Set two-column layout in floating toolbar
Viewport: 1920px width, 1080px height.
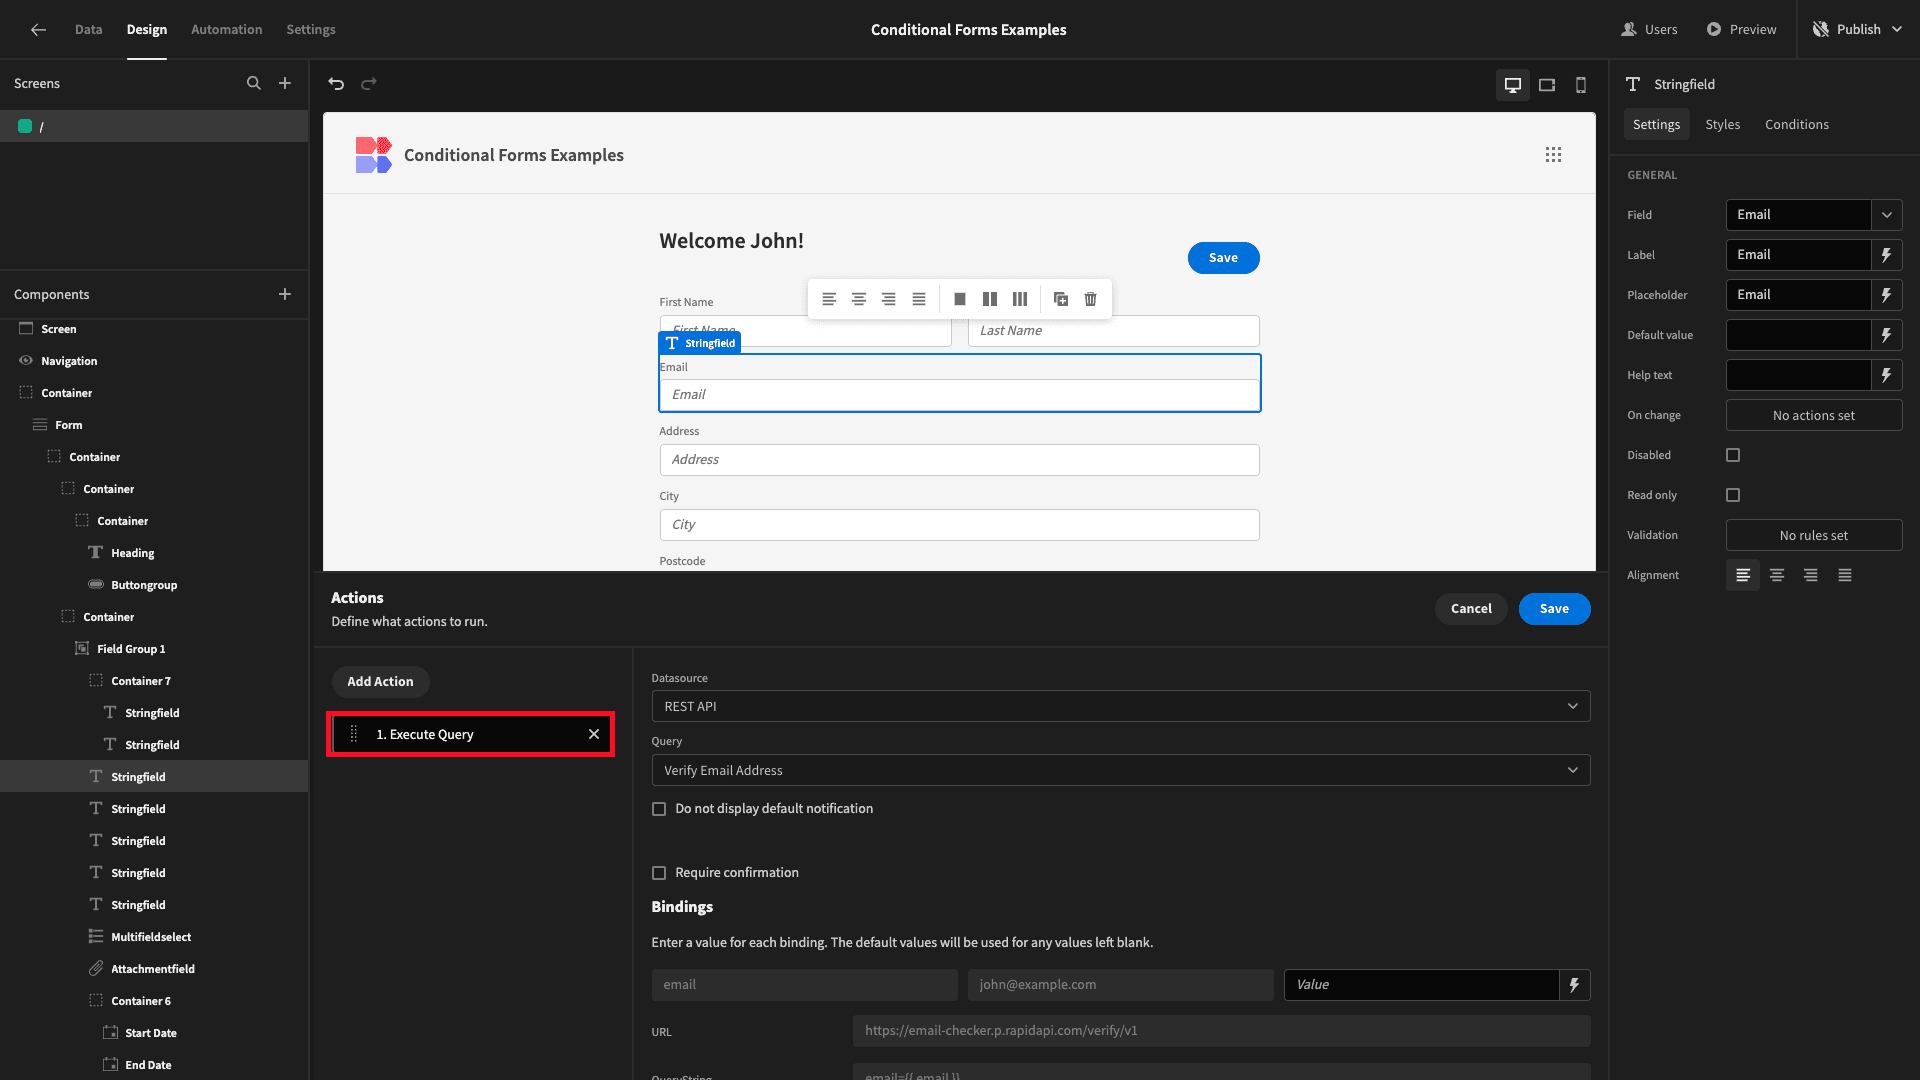click(x=990, y=299)
